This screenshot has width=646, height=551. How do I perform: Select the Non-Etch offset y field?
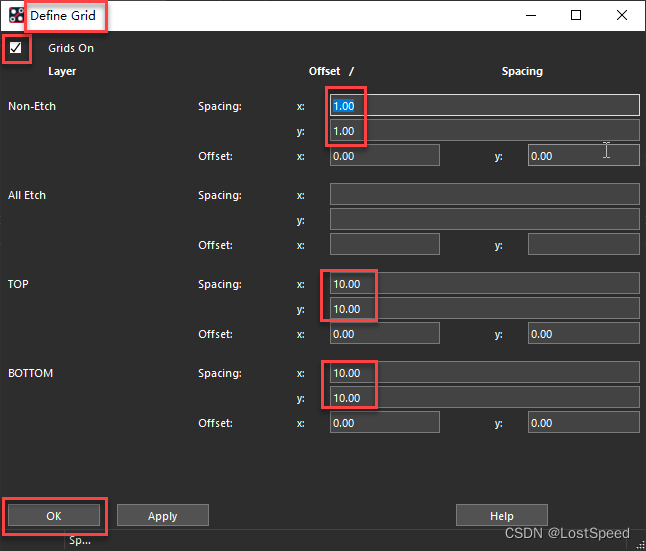tap(583, 156)
